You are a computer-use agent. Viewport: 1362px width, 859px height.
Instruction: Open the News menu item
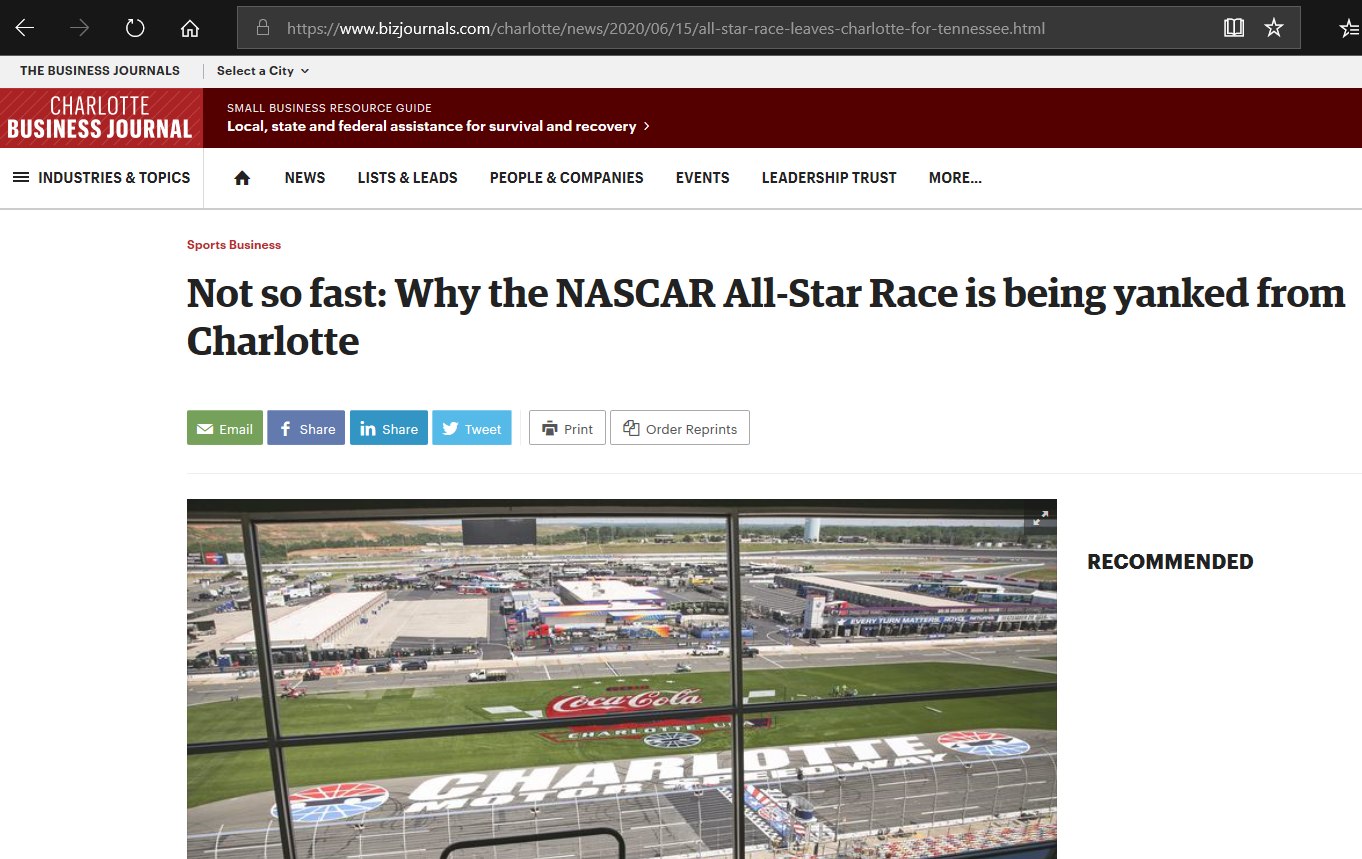click(x=305, y=178)
